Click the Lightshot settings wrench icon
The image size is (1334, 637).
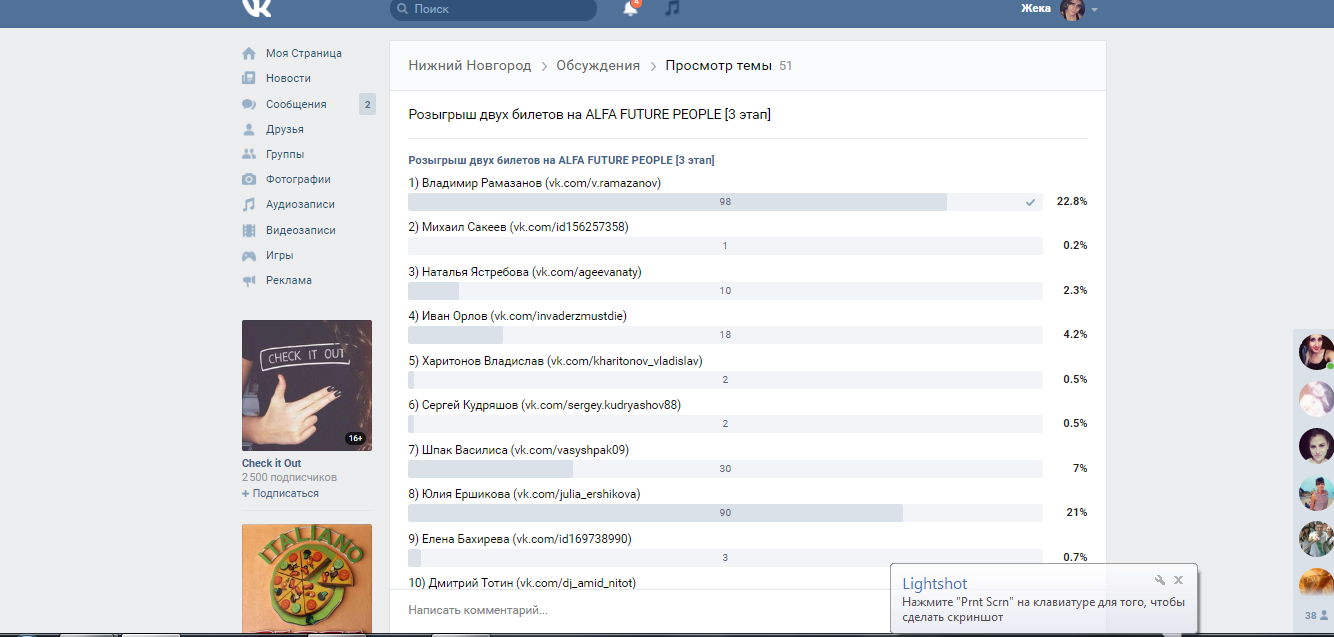[x=1160, y=580]
